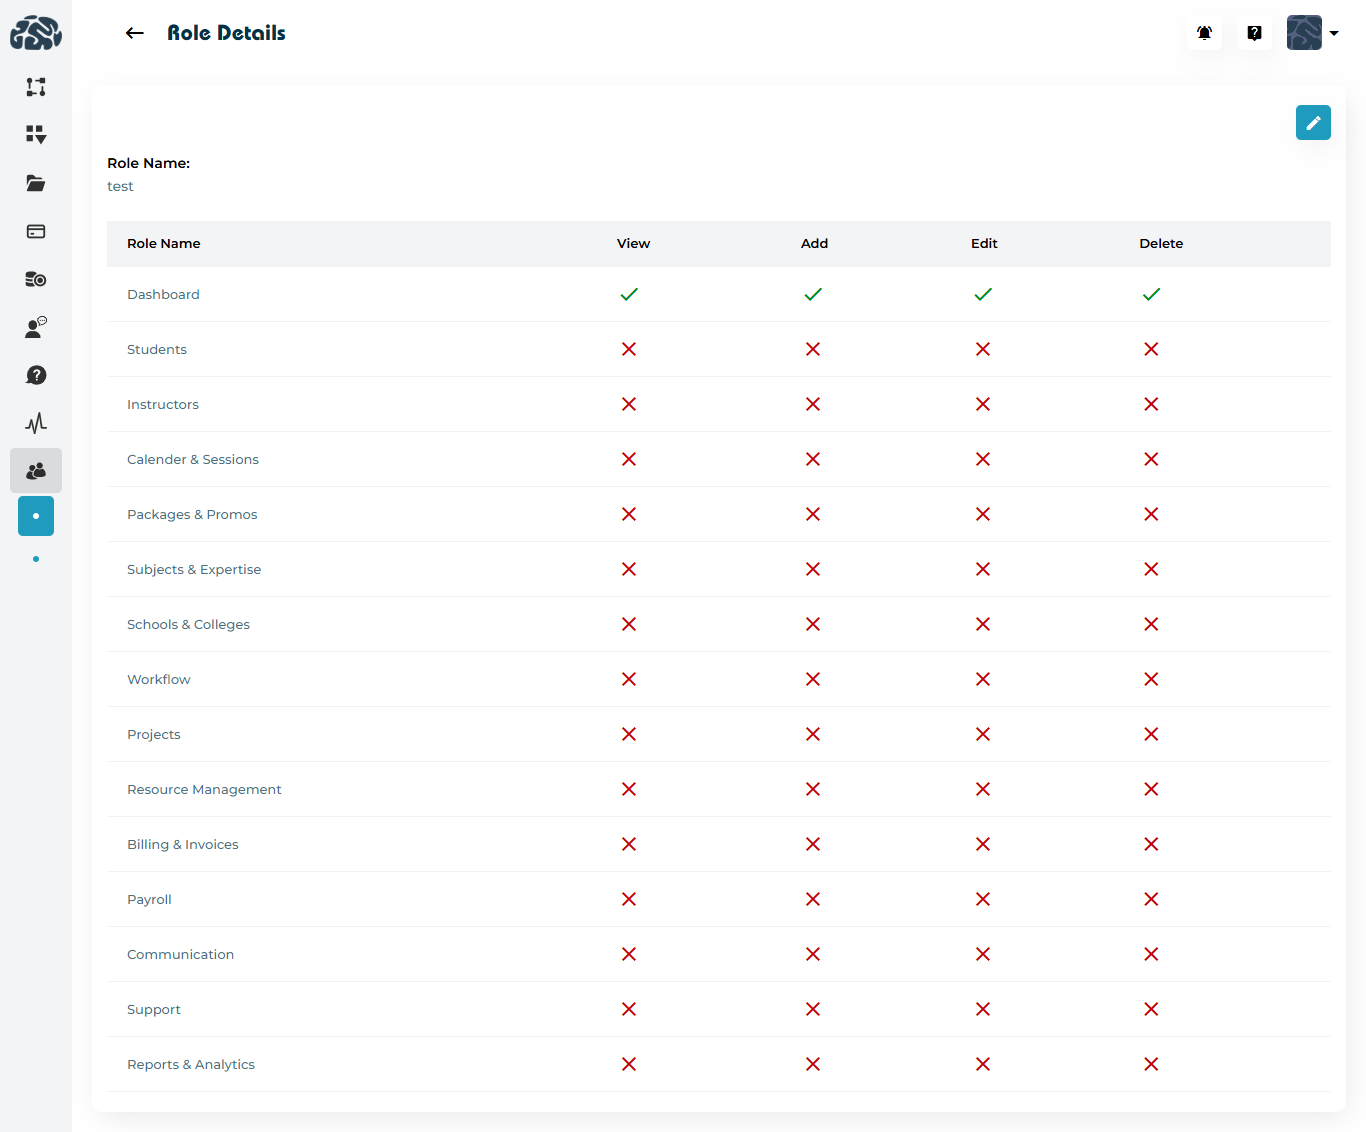Viewport: 1366px width, 1132px height.
Task: Select the users group icon in sidebar
Action: tap(36, 470)
